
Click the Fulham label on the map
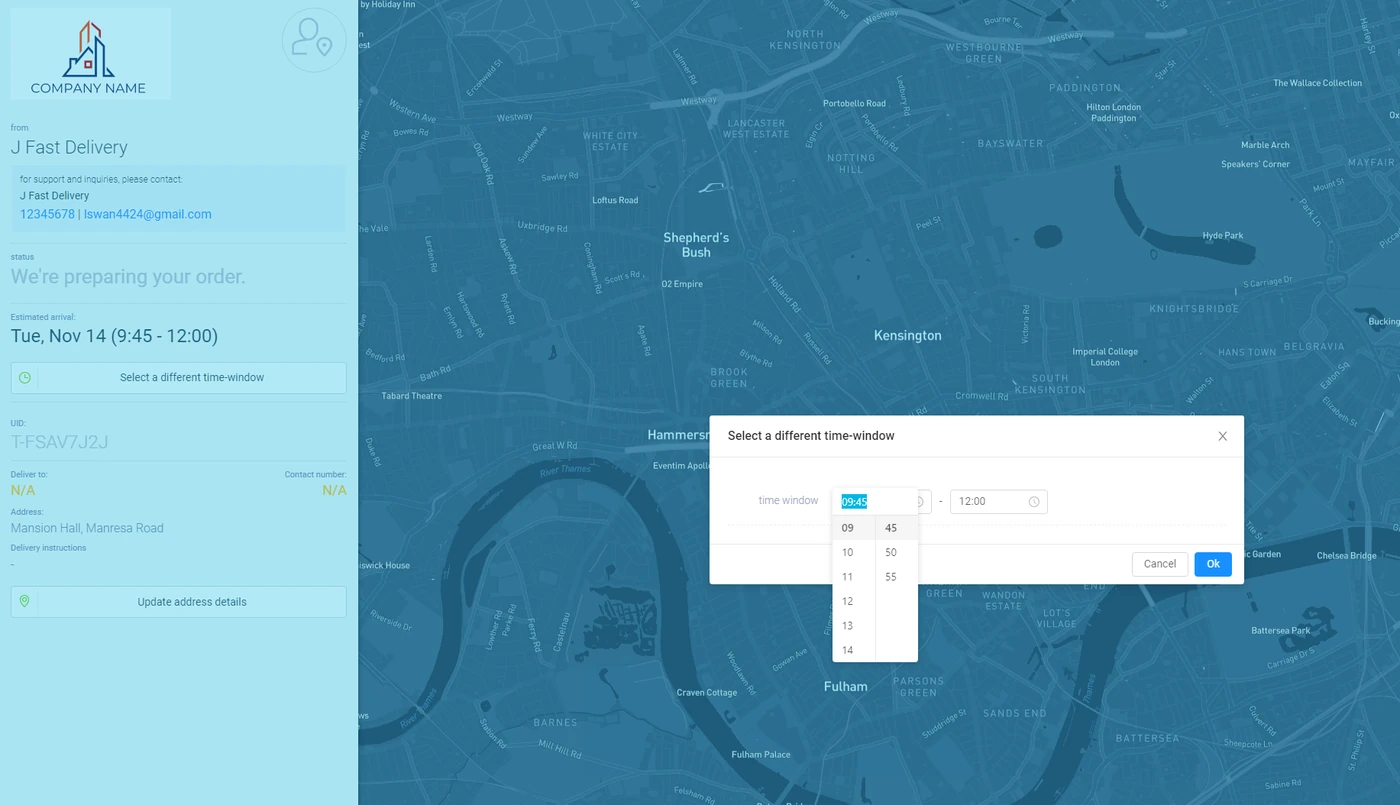(846, 687)
